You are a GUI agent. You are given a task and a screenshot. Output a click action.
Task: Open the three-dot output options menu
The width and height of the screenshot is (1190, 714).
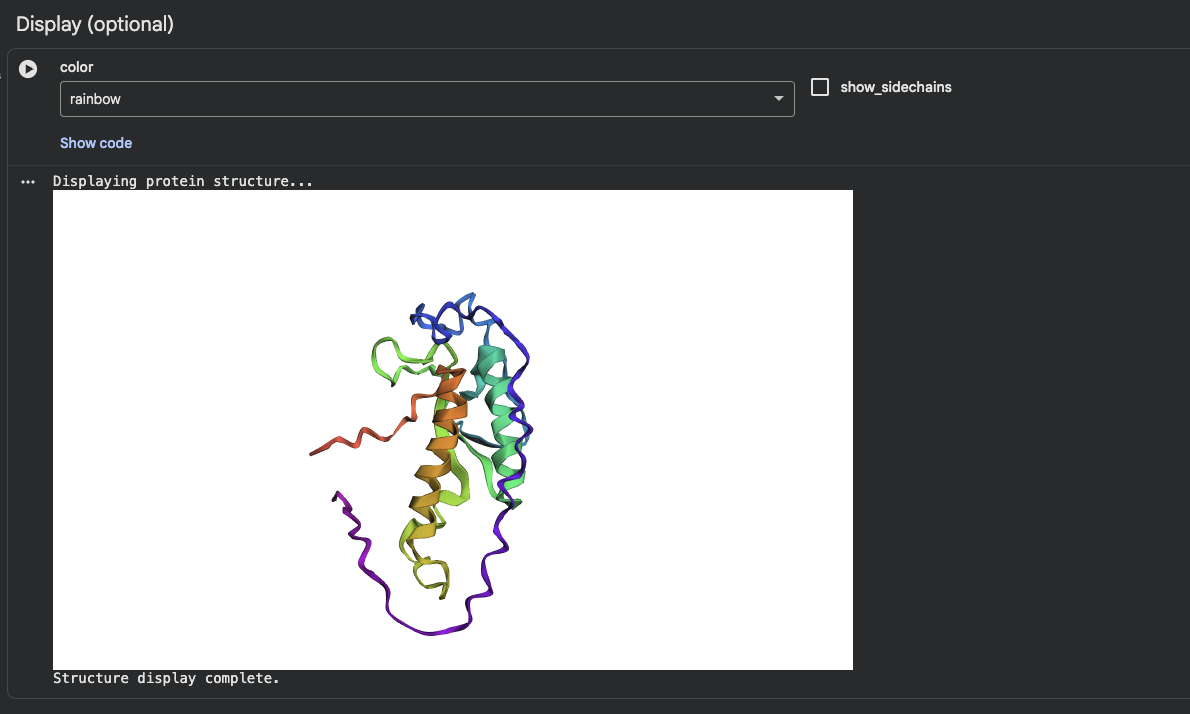28,182
